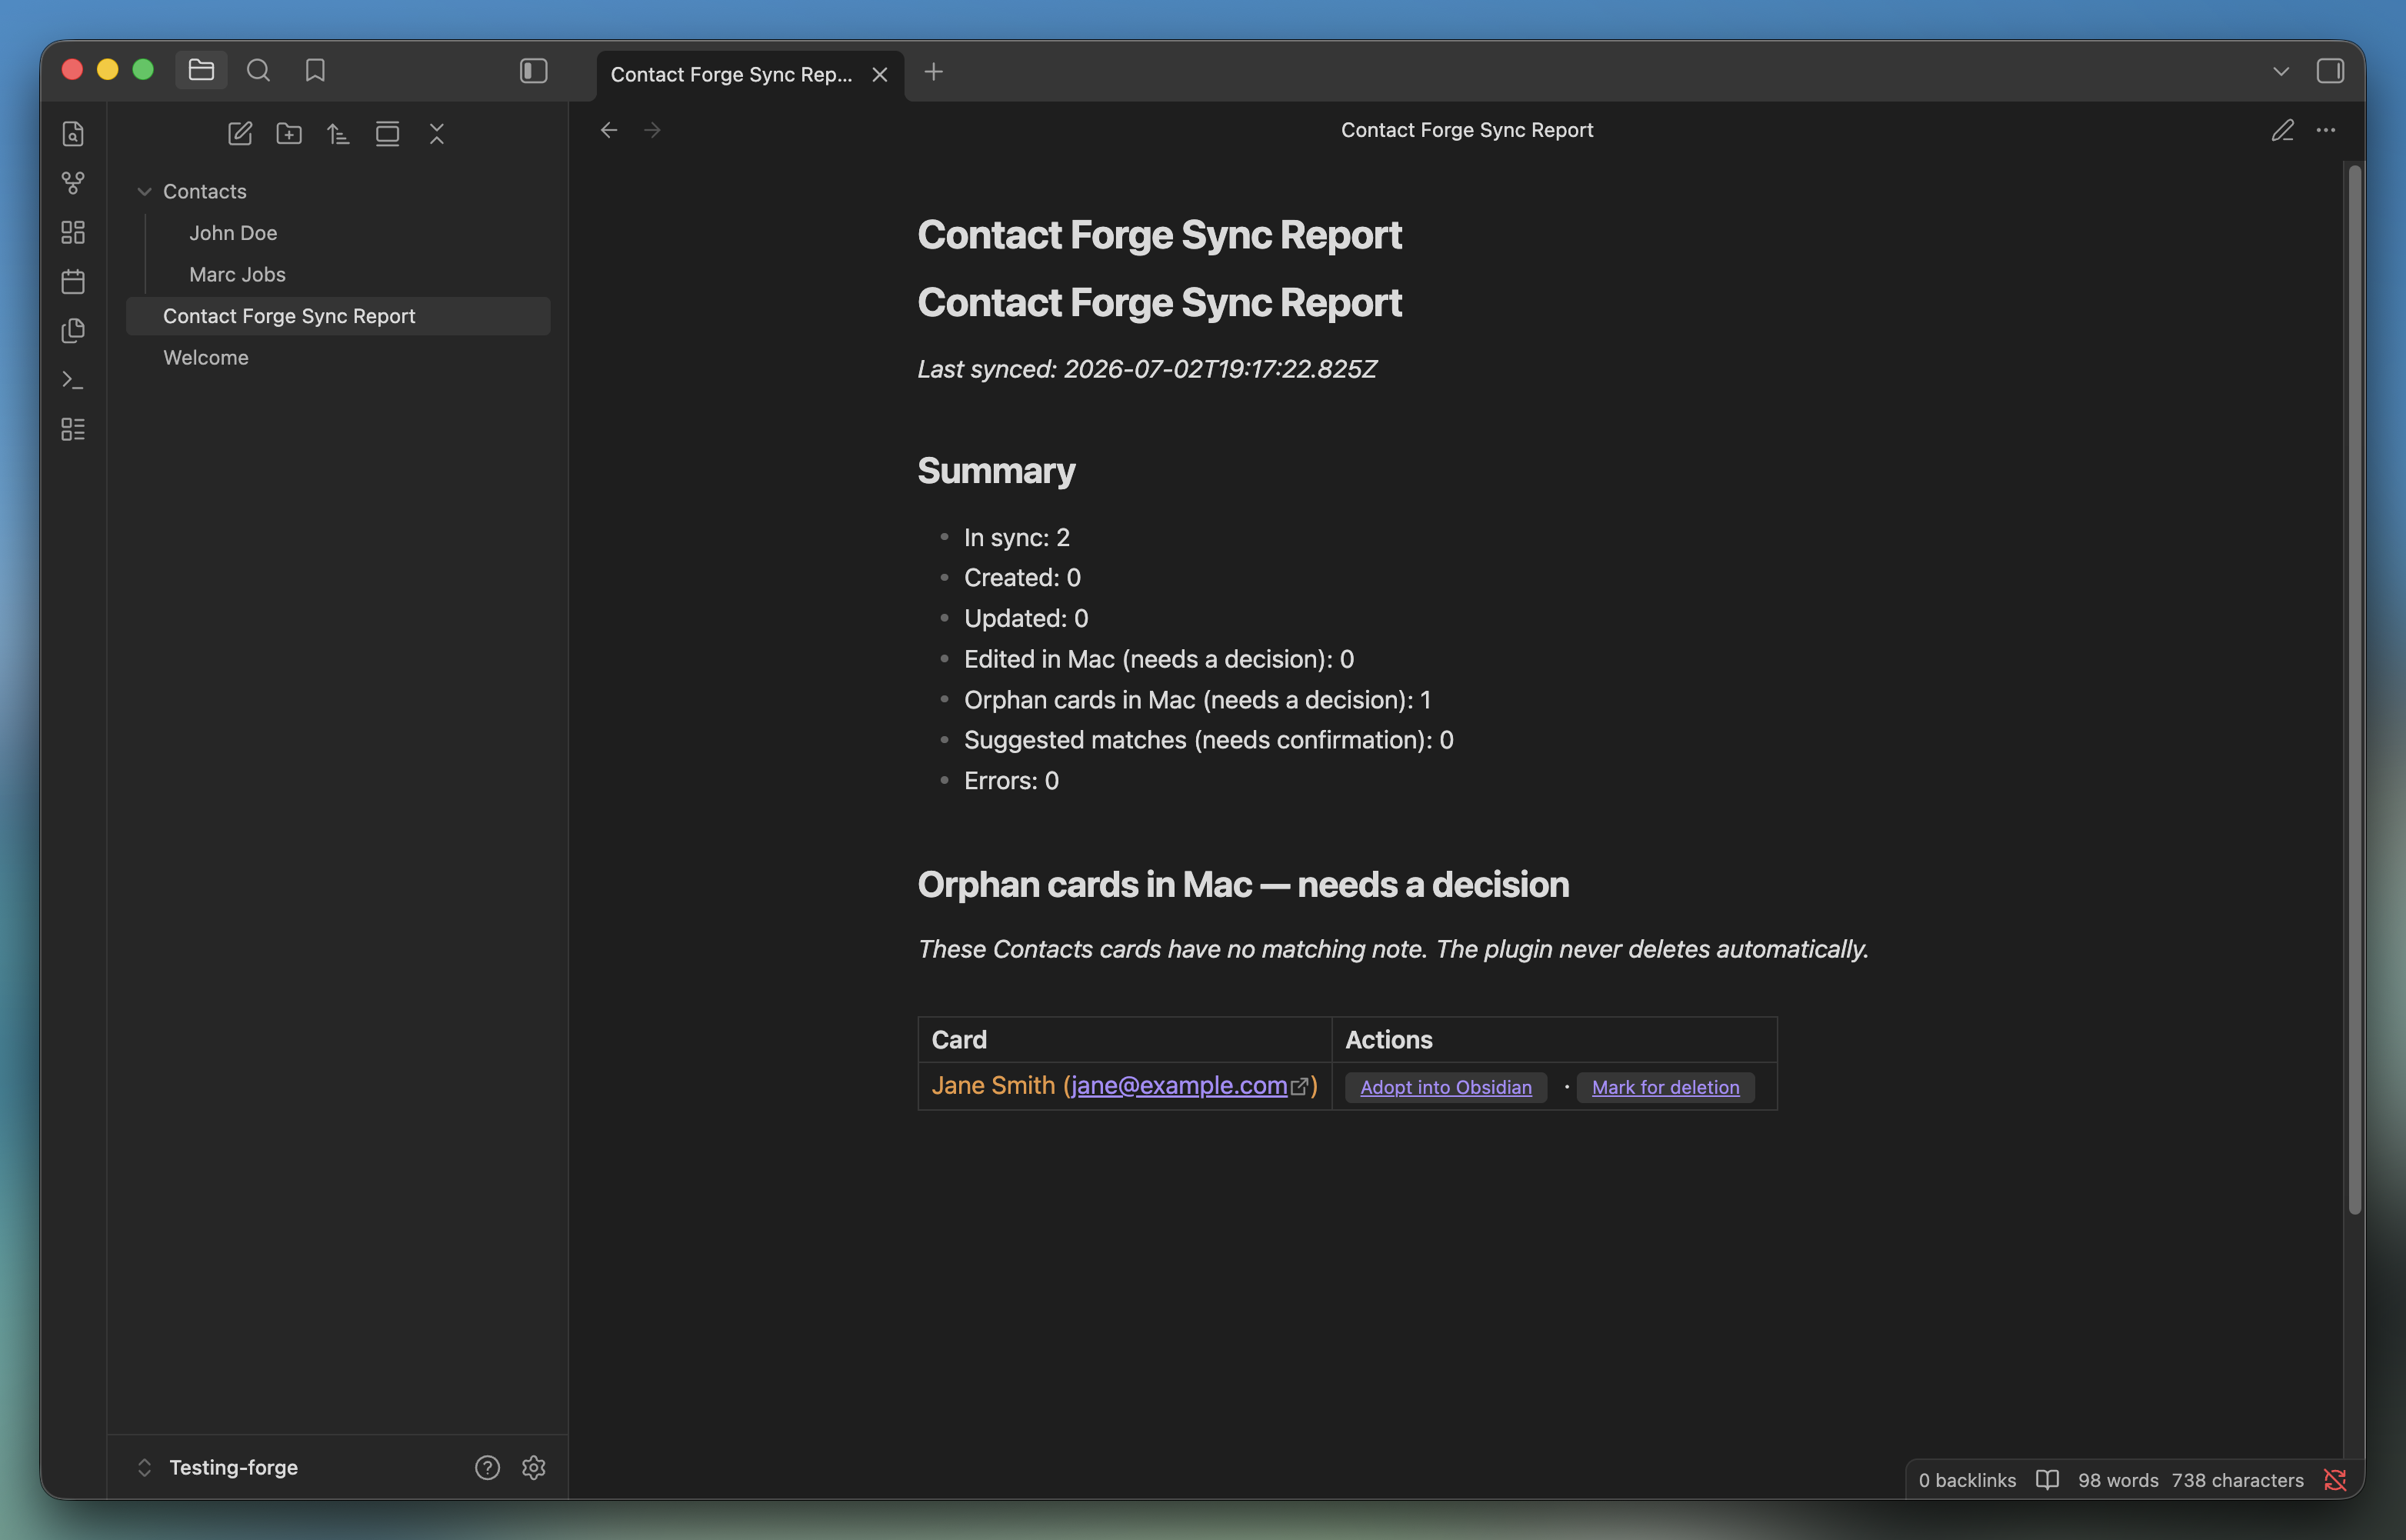Open the Welcome note
The height and width of the screenshot is (1540, 2406).
point(338,357)
